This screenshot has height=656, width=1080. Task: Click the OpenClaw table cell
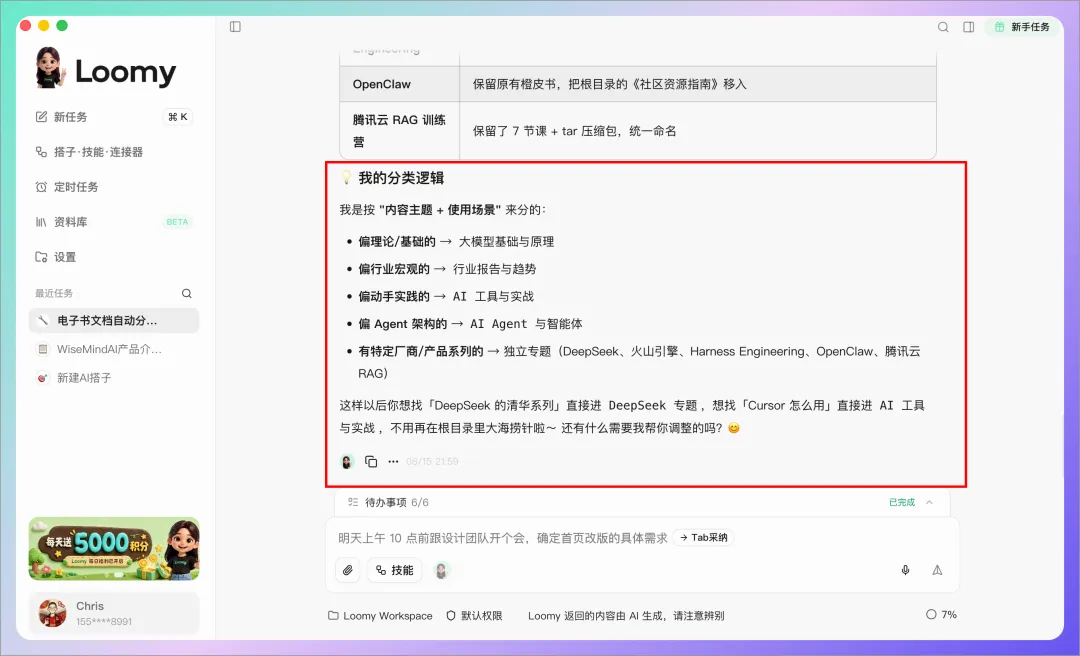[x=399, y=84]
